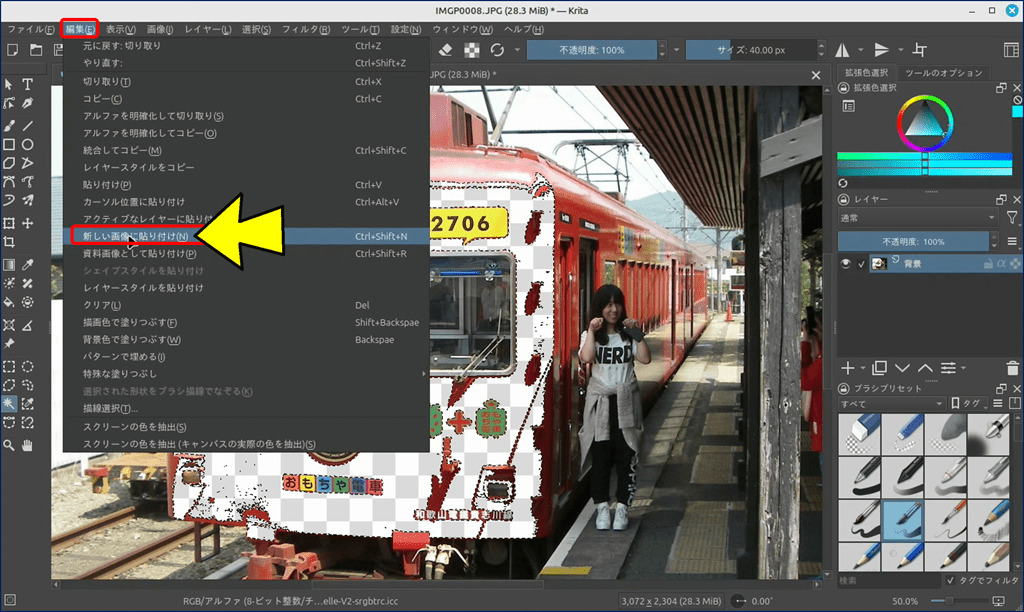Click the add new layer plus icon
Screen dimensions: 1024x612
pos(848,368)
